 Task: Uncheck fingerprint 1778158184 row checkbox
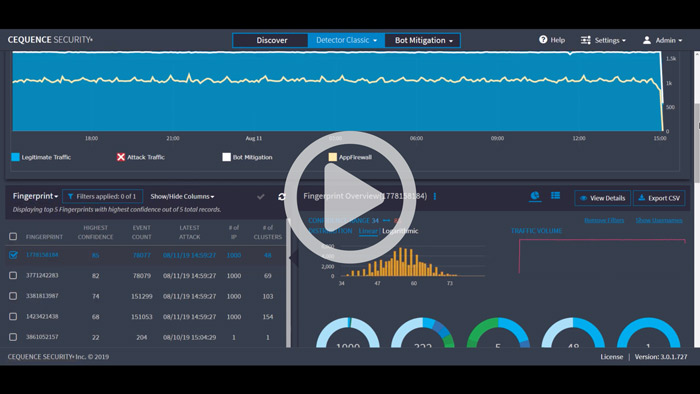pyautogui.click(x=13, y=255)
